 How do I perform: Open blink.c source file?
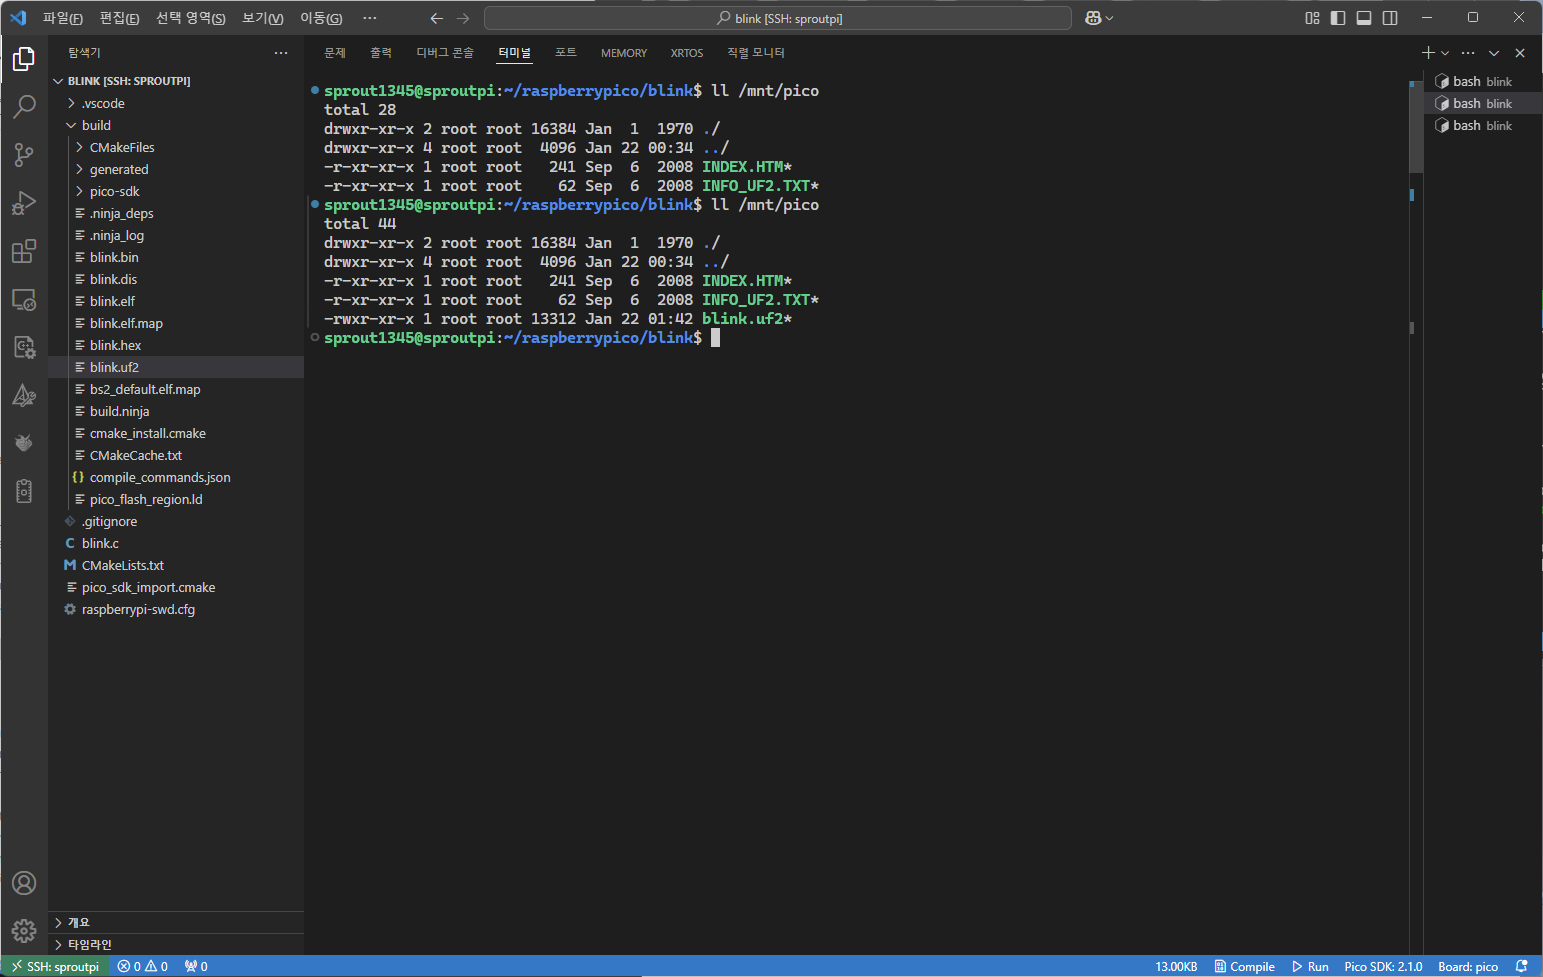point(176,543)
